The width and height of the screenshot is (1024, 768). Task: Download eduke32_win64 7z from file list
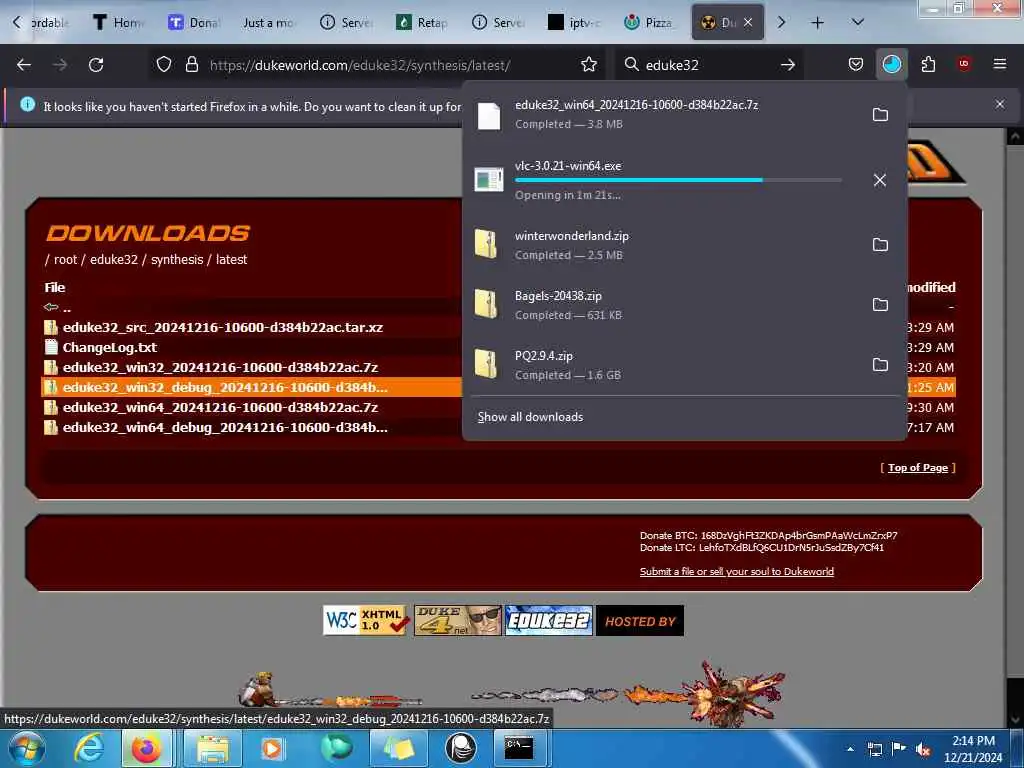pyautogui.click(x=220, y=408)
